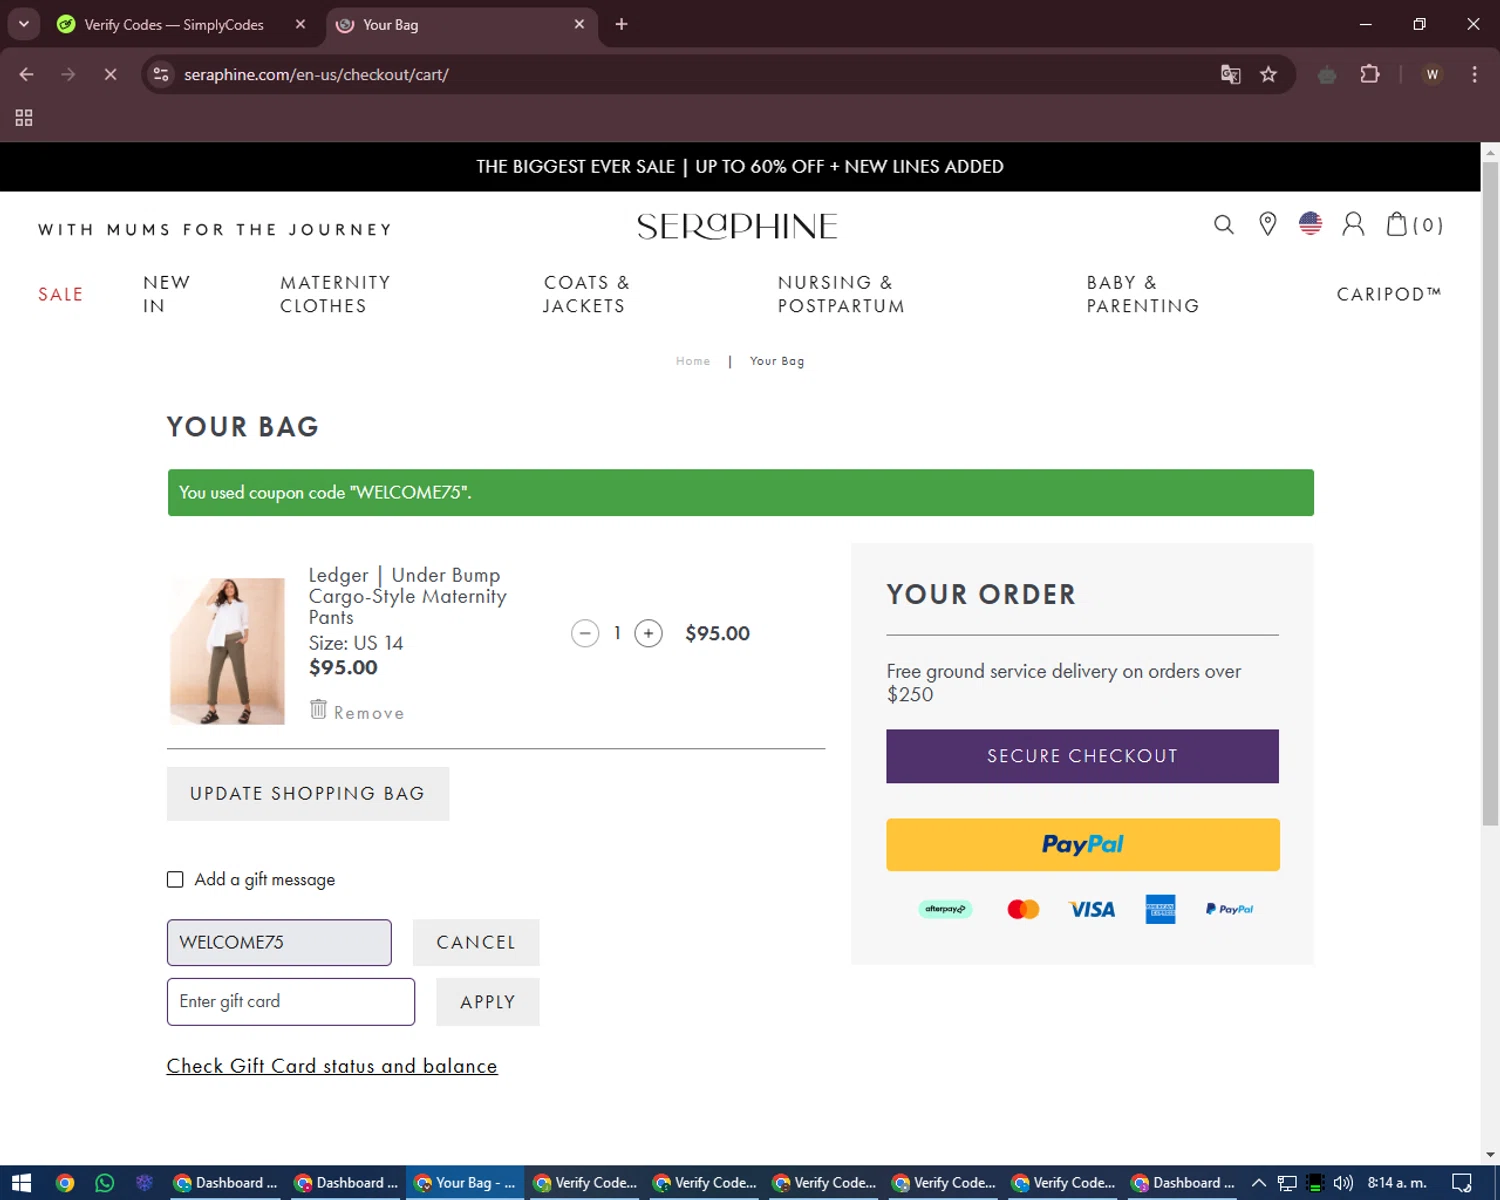Show hidden system tray icons chevron

point(1259,1183)
